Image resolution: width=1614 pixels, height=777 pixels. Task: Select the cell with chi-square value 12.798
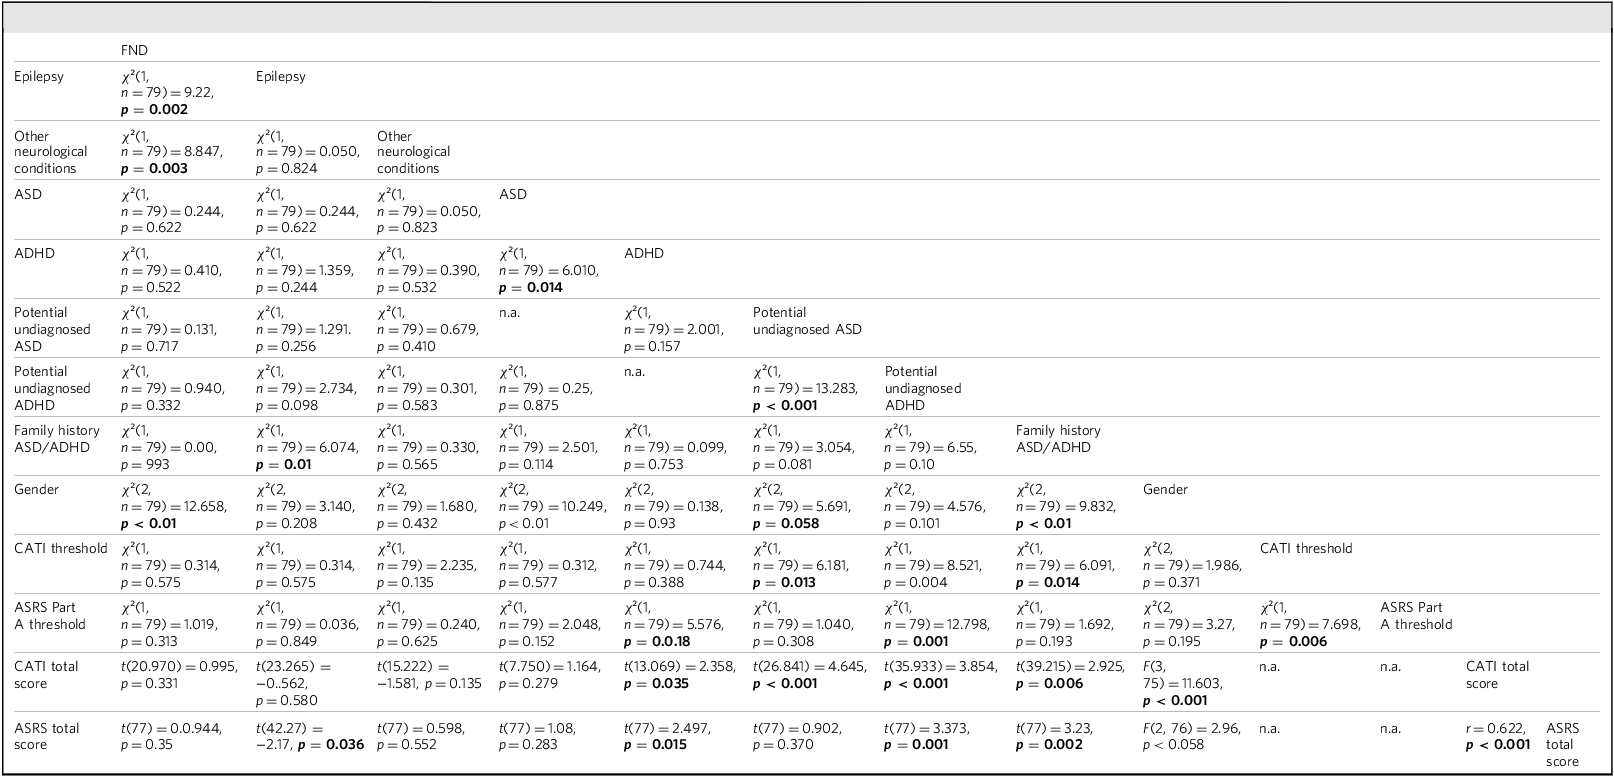pos(937,624)
